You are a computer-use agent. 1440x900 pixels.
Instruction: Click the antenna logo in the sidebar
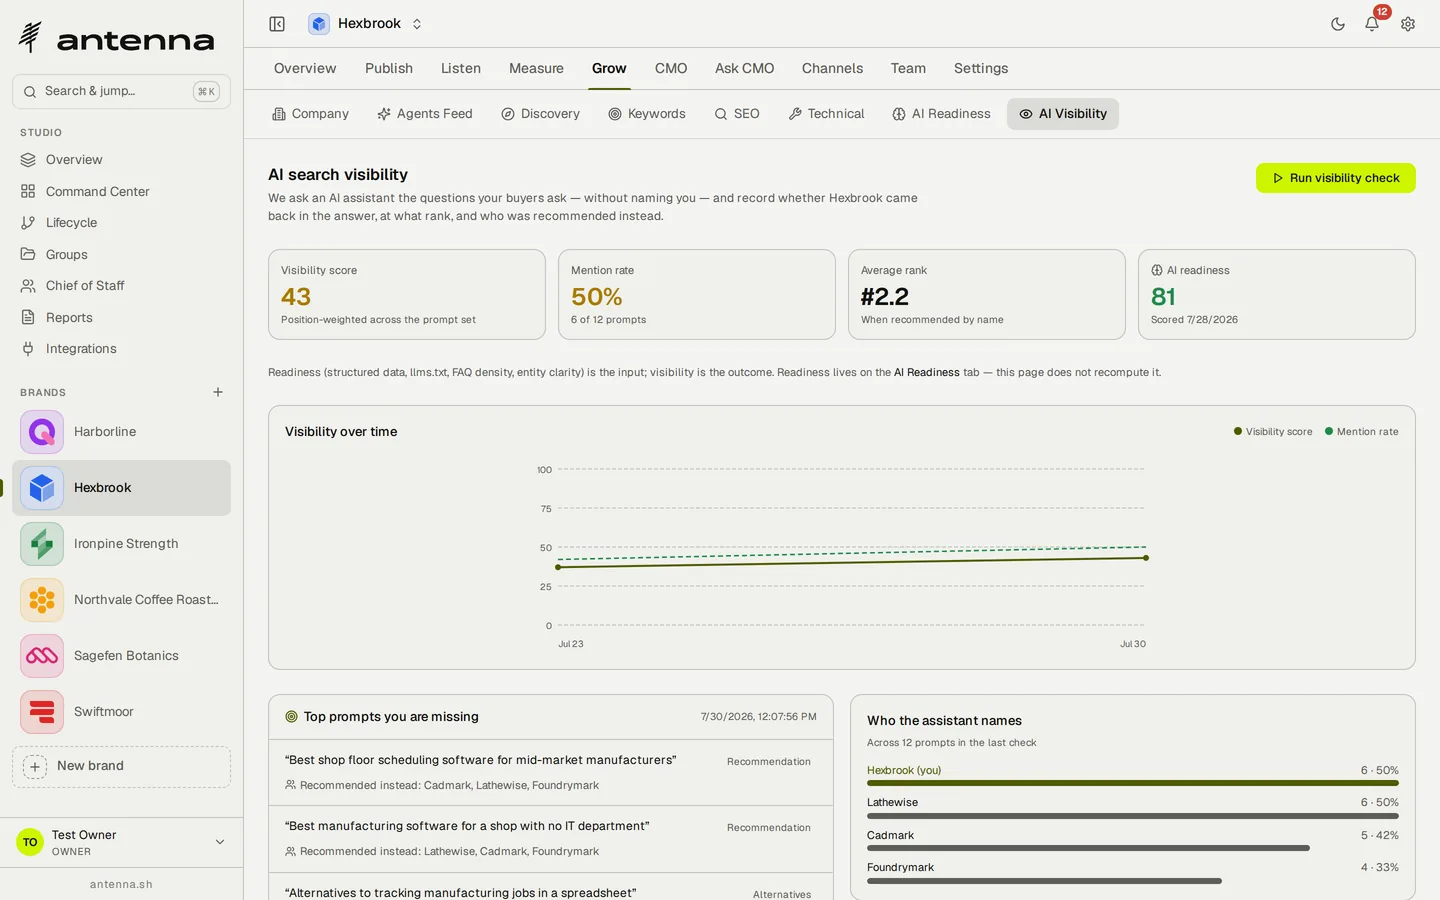(x=116, y=38)
